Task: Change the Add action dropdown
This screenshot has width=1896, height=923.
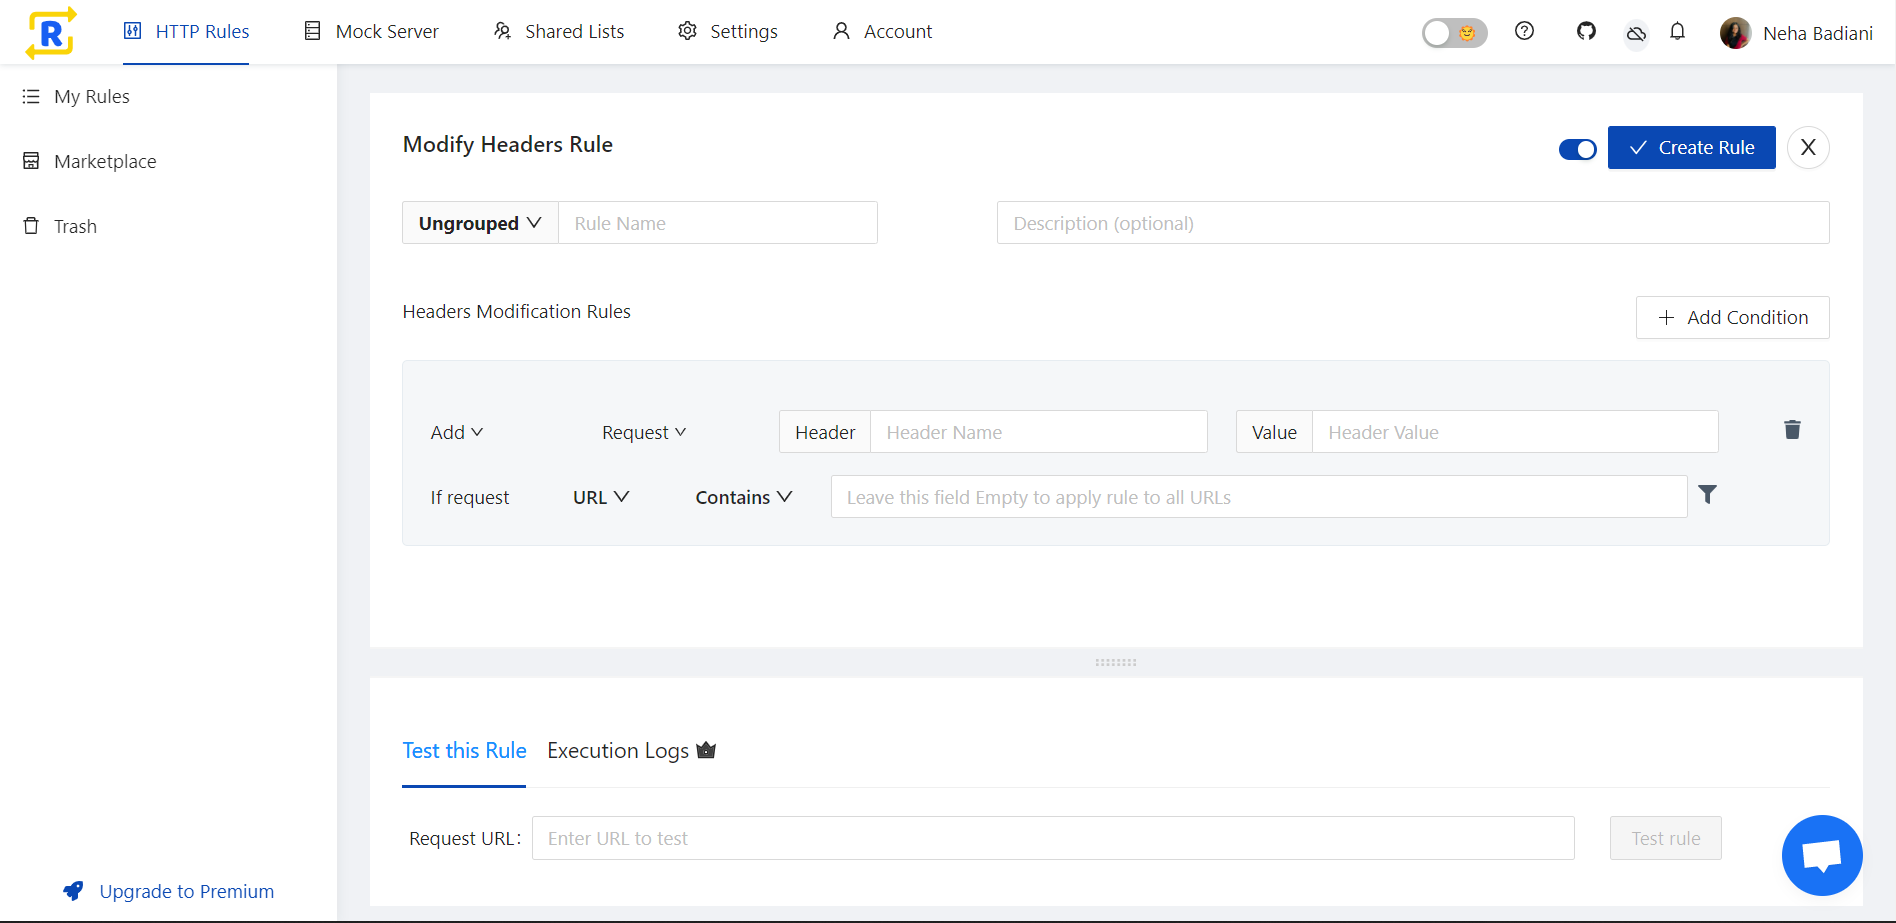Action: pos(456,431)
